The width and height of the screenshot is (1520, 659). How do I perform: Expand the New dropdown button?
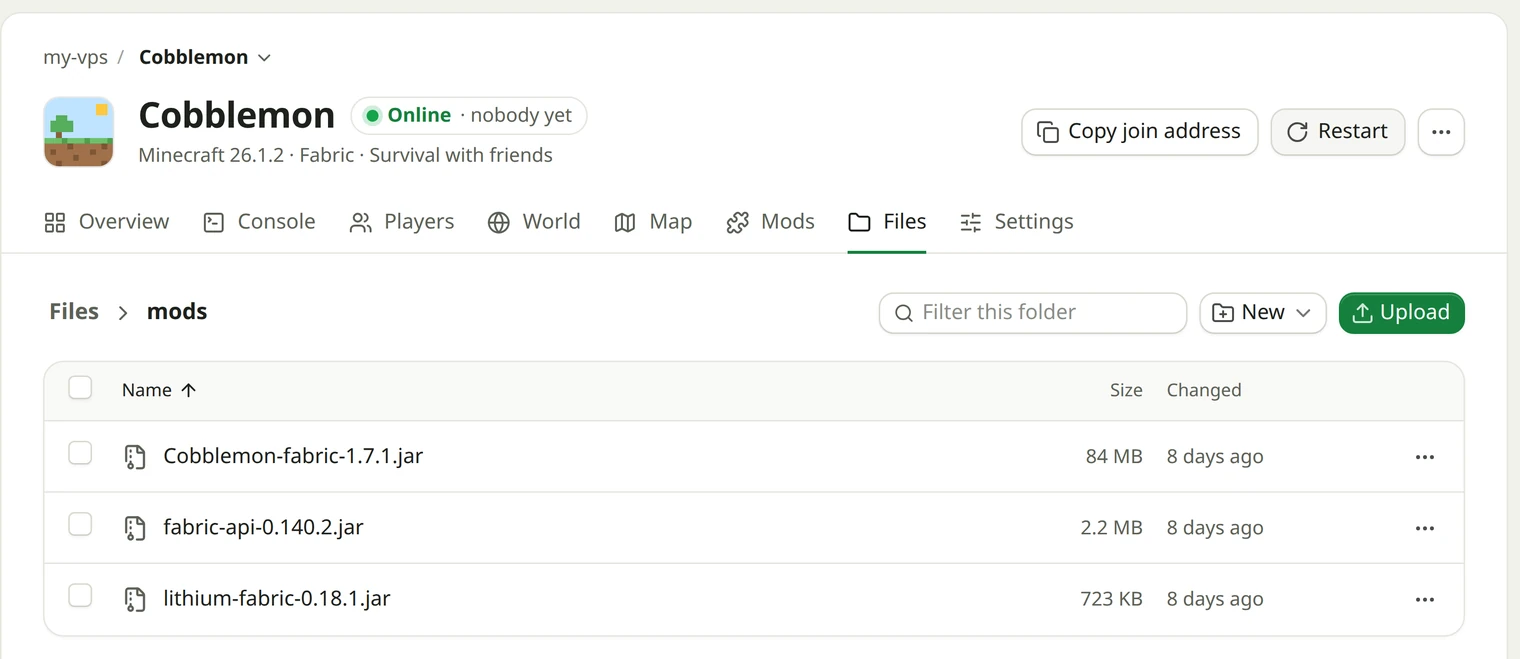click(x=1263, y=313)
